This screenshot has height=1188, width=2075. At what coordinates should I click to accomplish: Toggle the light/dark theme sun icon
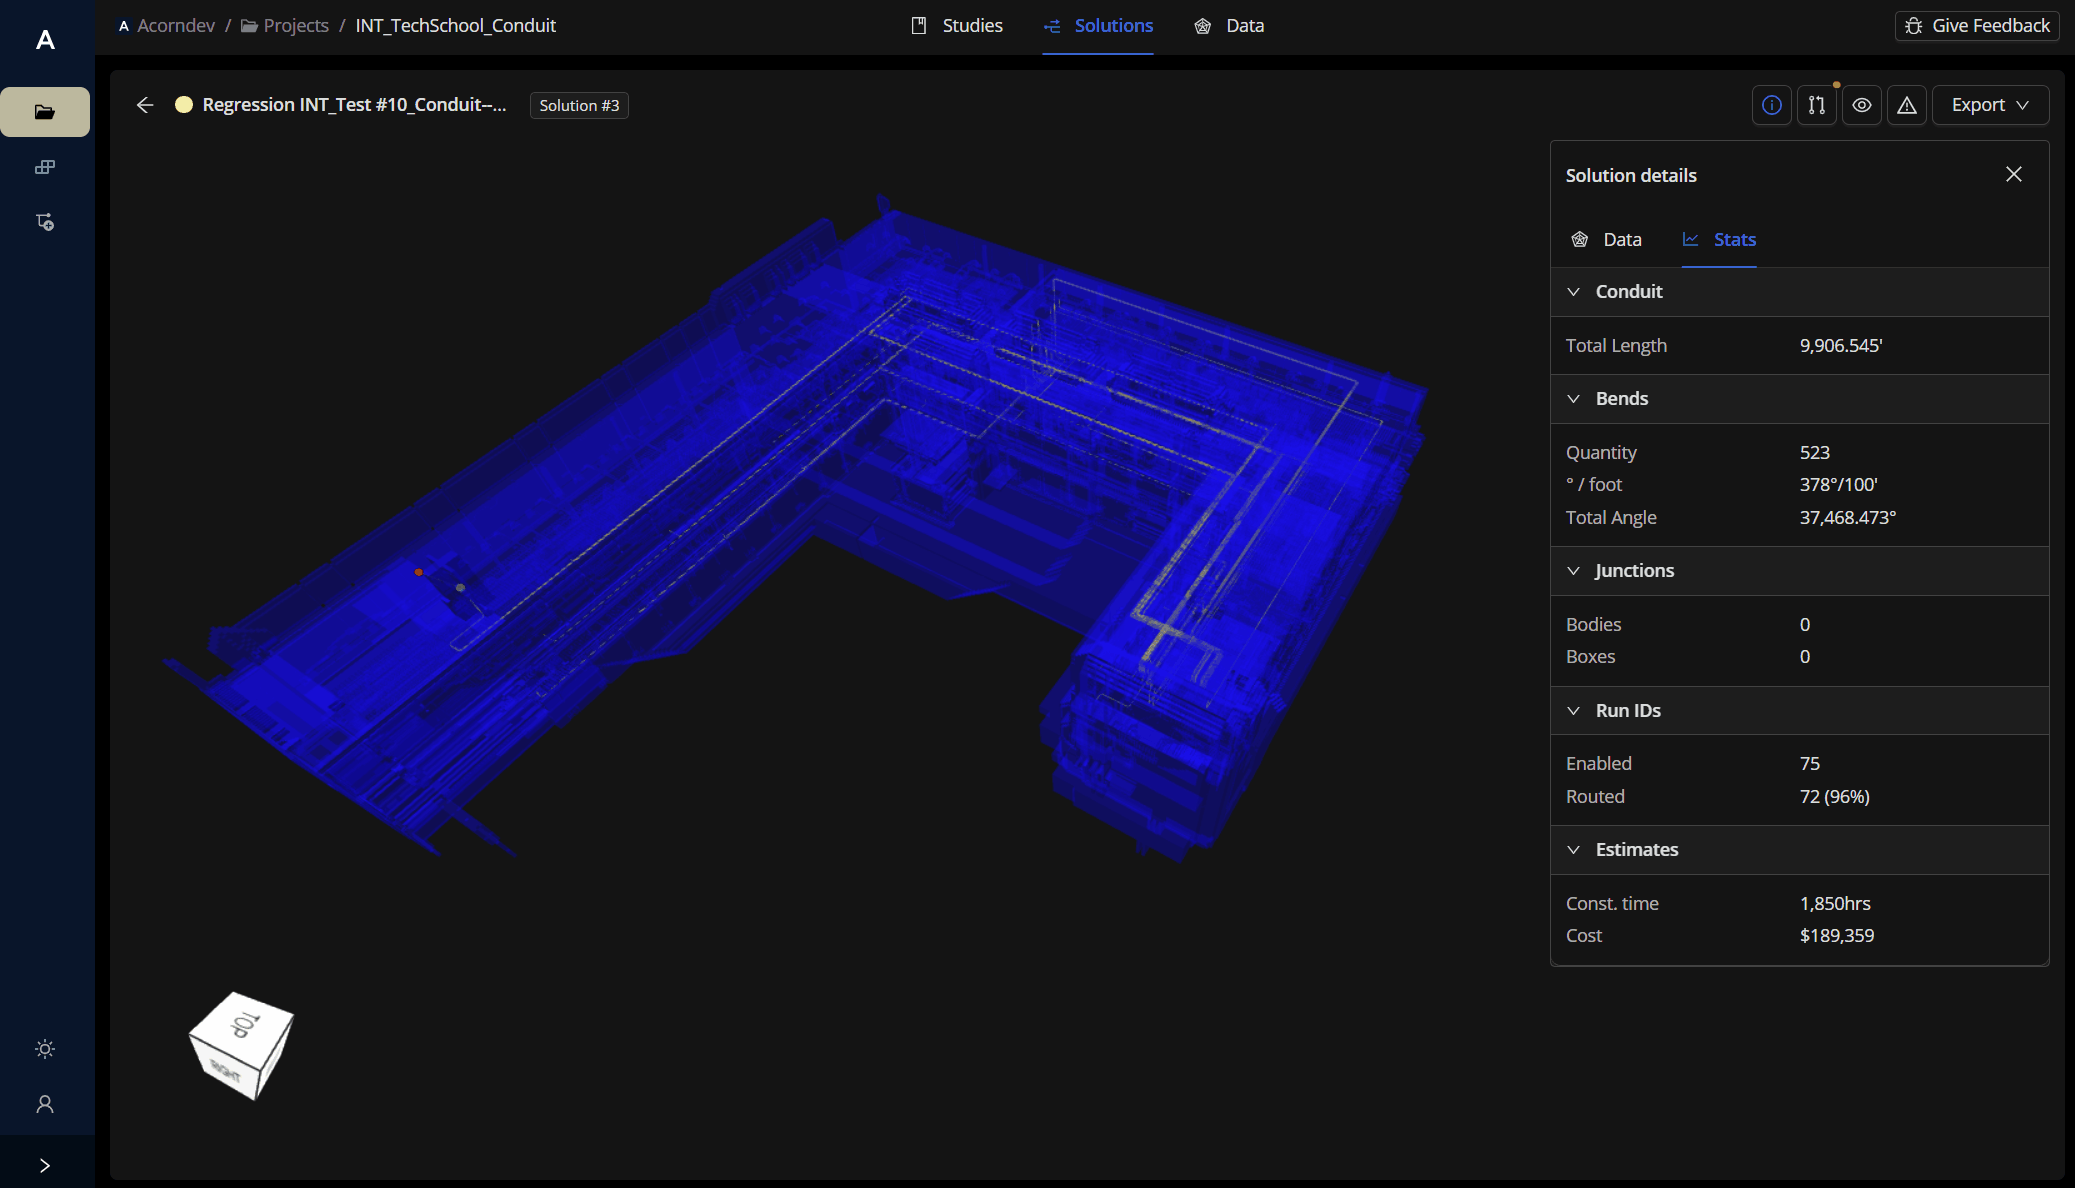[45, 1049]
